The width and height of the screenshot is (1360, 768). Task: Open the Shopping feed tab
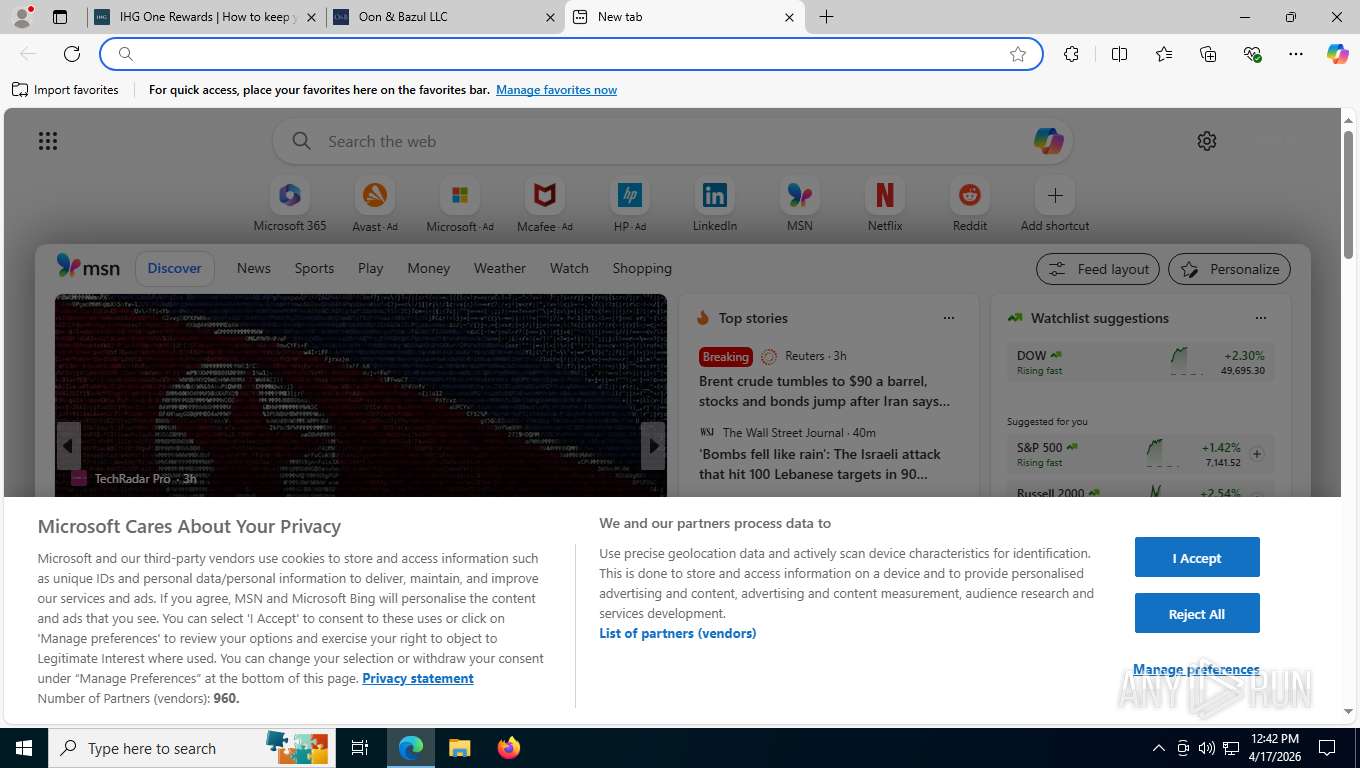tap(642, 268)
